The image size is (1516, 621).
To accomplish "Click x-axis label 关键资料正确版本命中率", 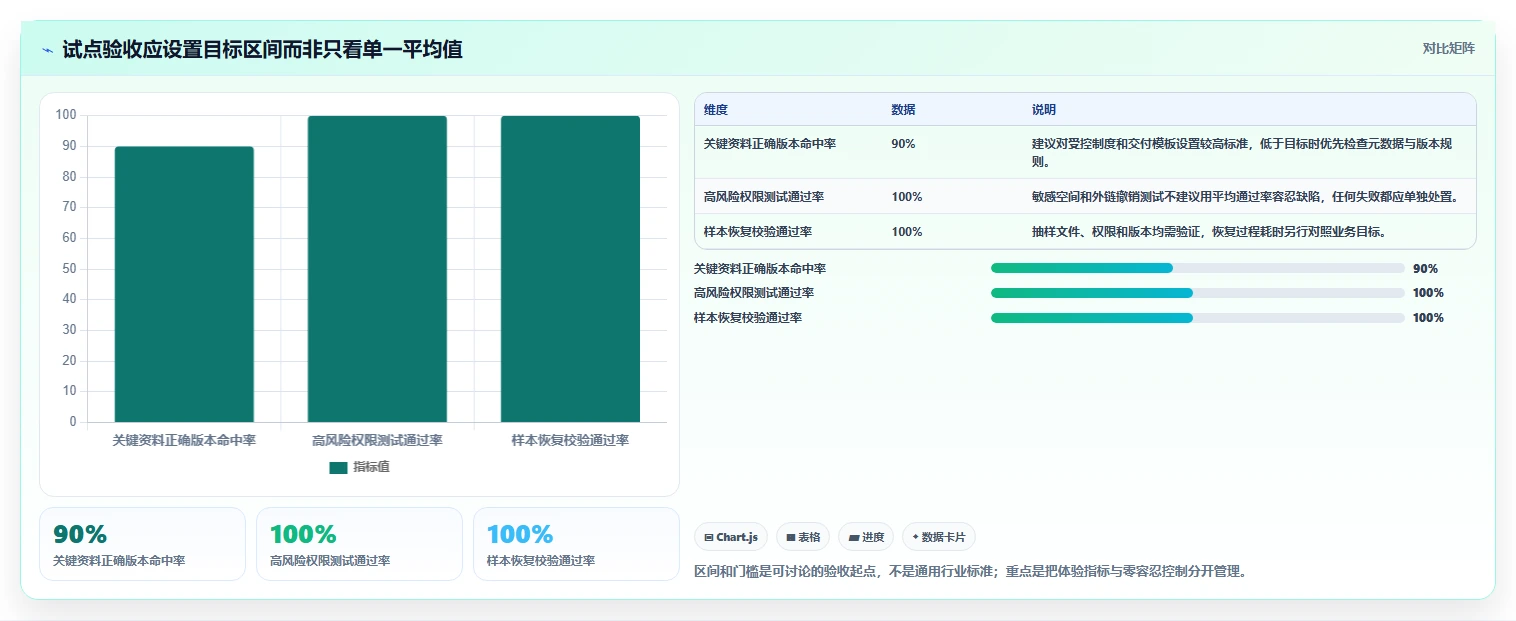I will [184, 440].
